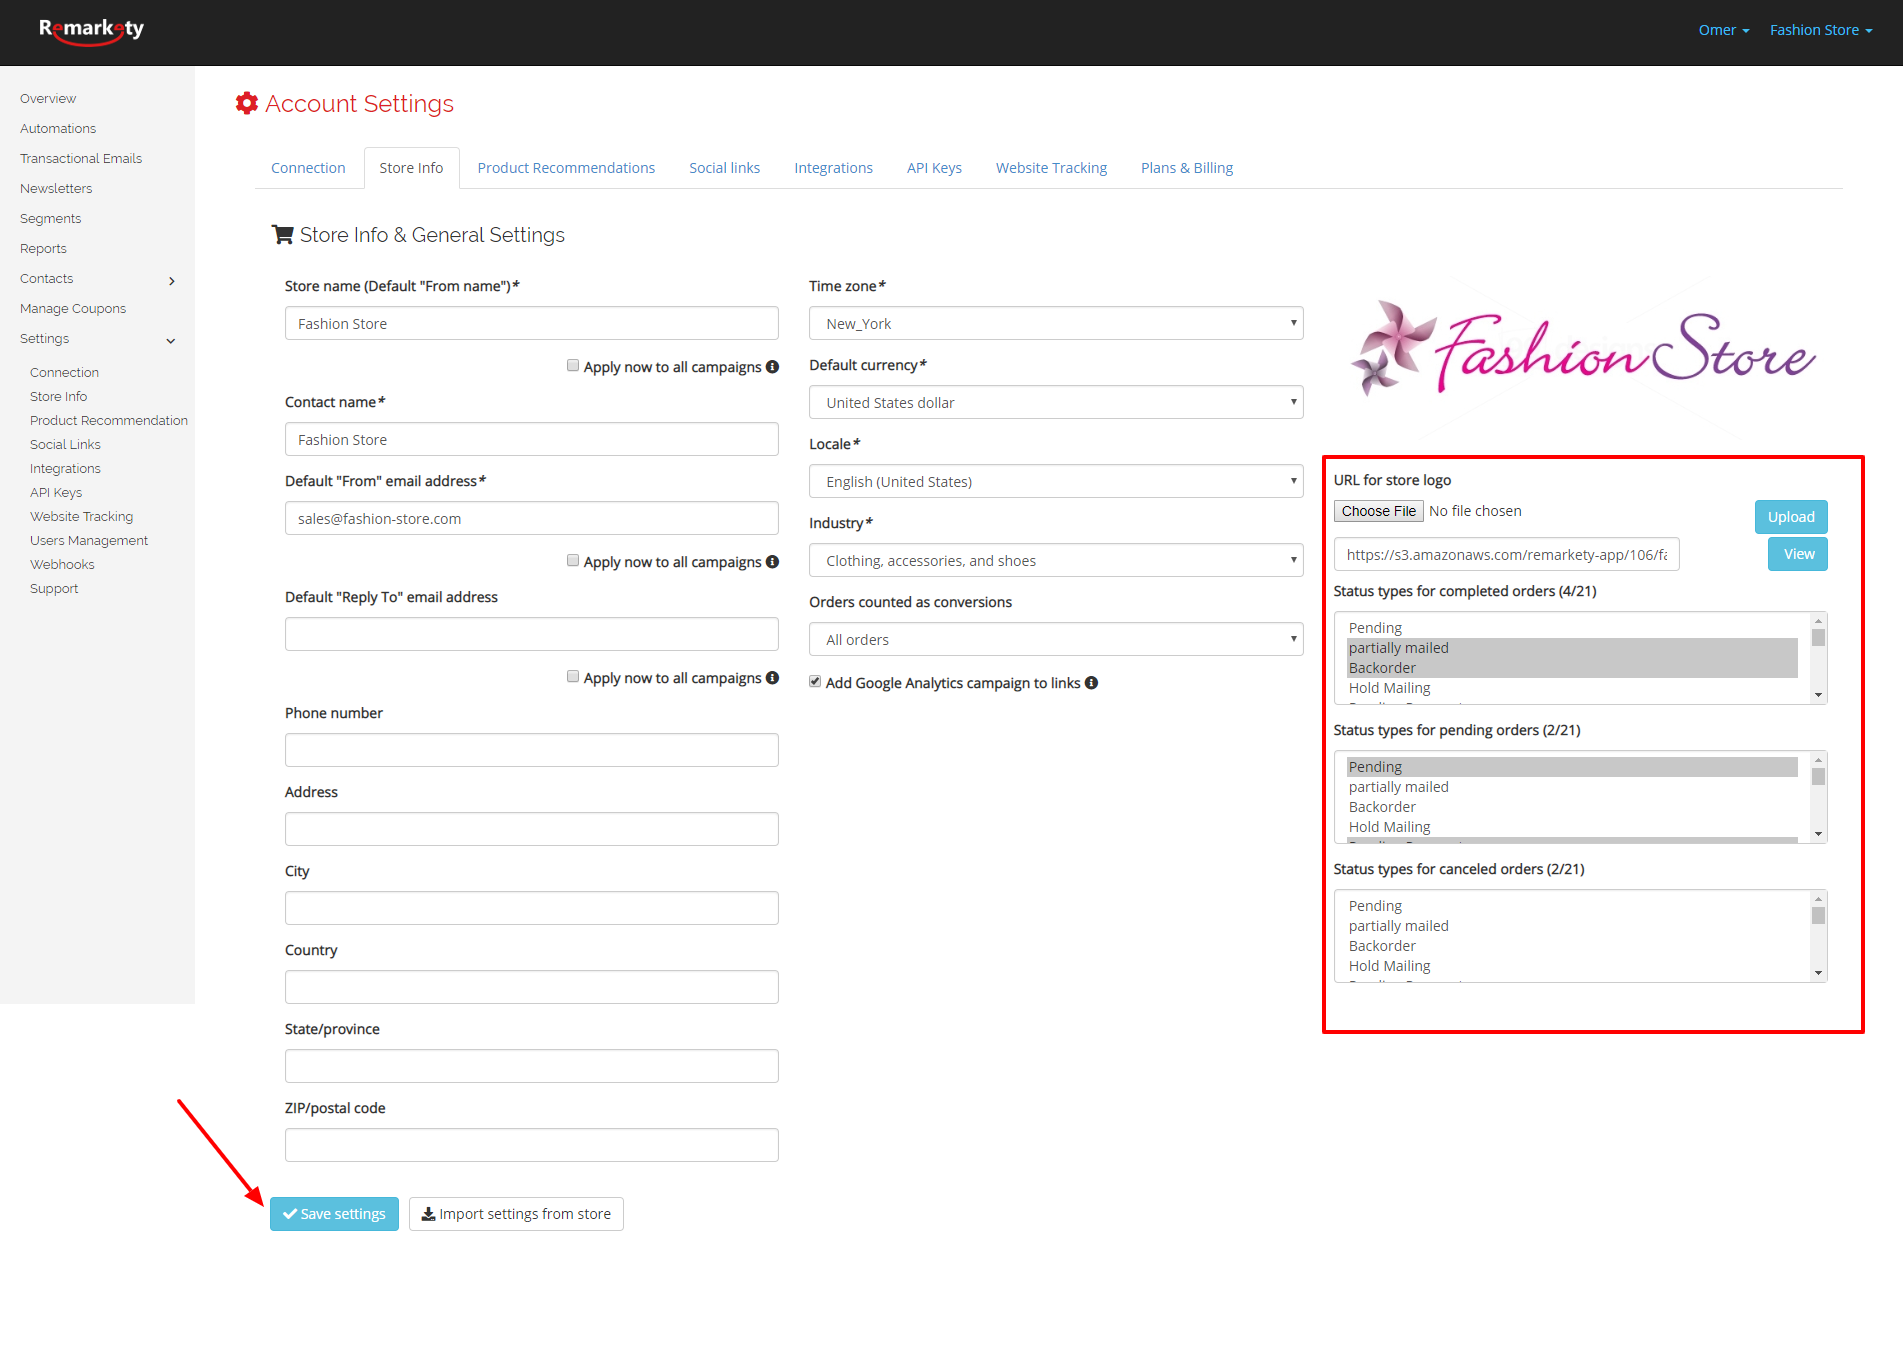This screenshot has height=1351, width=1903.
Task: Click the store logo URL text field
Action: tap(1506, 554)
